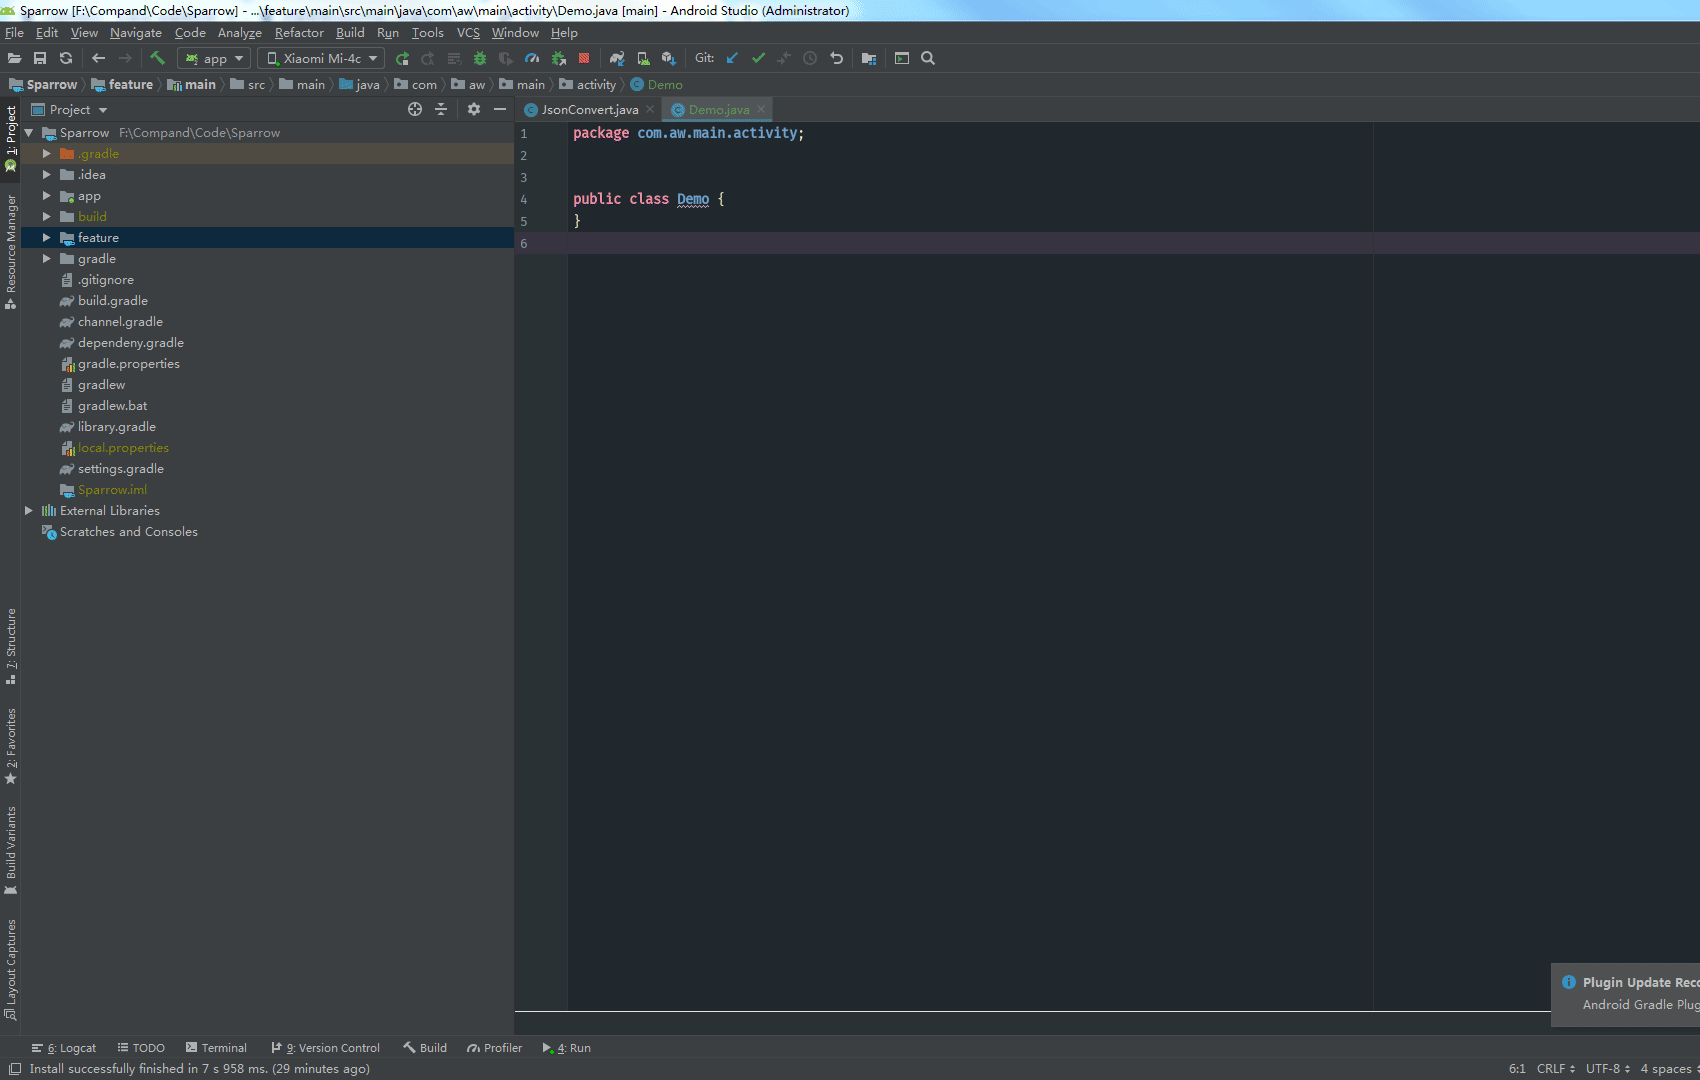
Task: Toggle the 1: Project tool window
Action: [x=11, y=138]
